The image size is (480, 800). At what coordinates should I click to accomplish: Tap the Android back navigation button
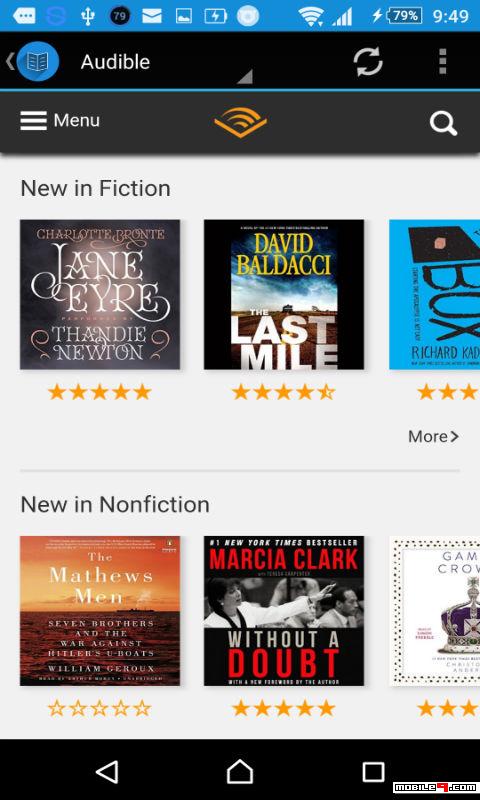108,771
